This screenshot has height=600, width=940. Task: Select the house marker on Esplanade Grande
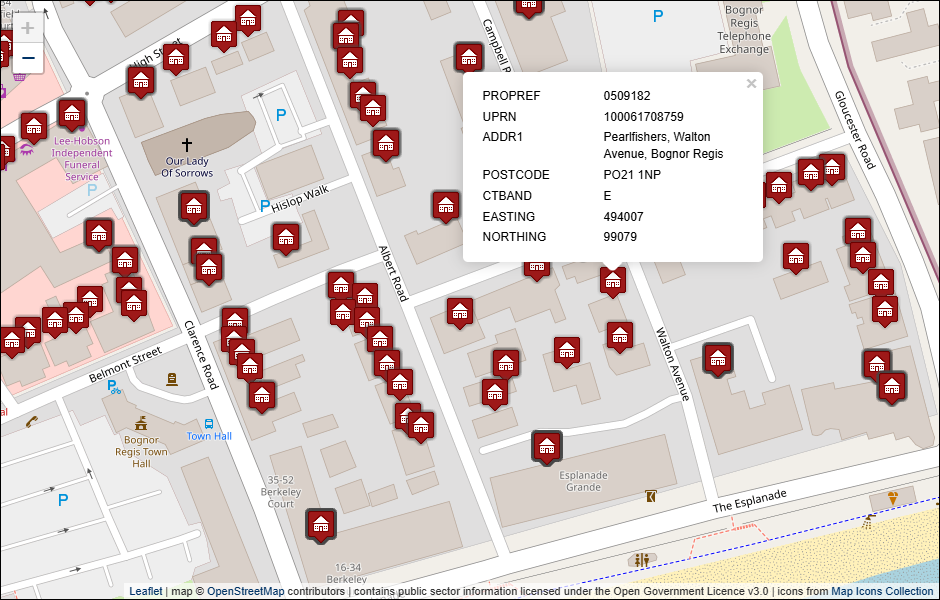tap(546, 446)
